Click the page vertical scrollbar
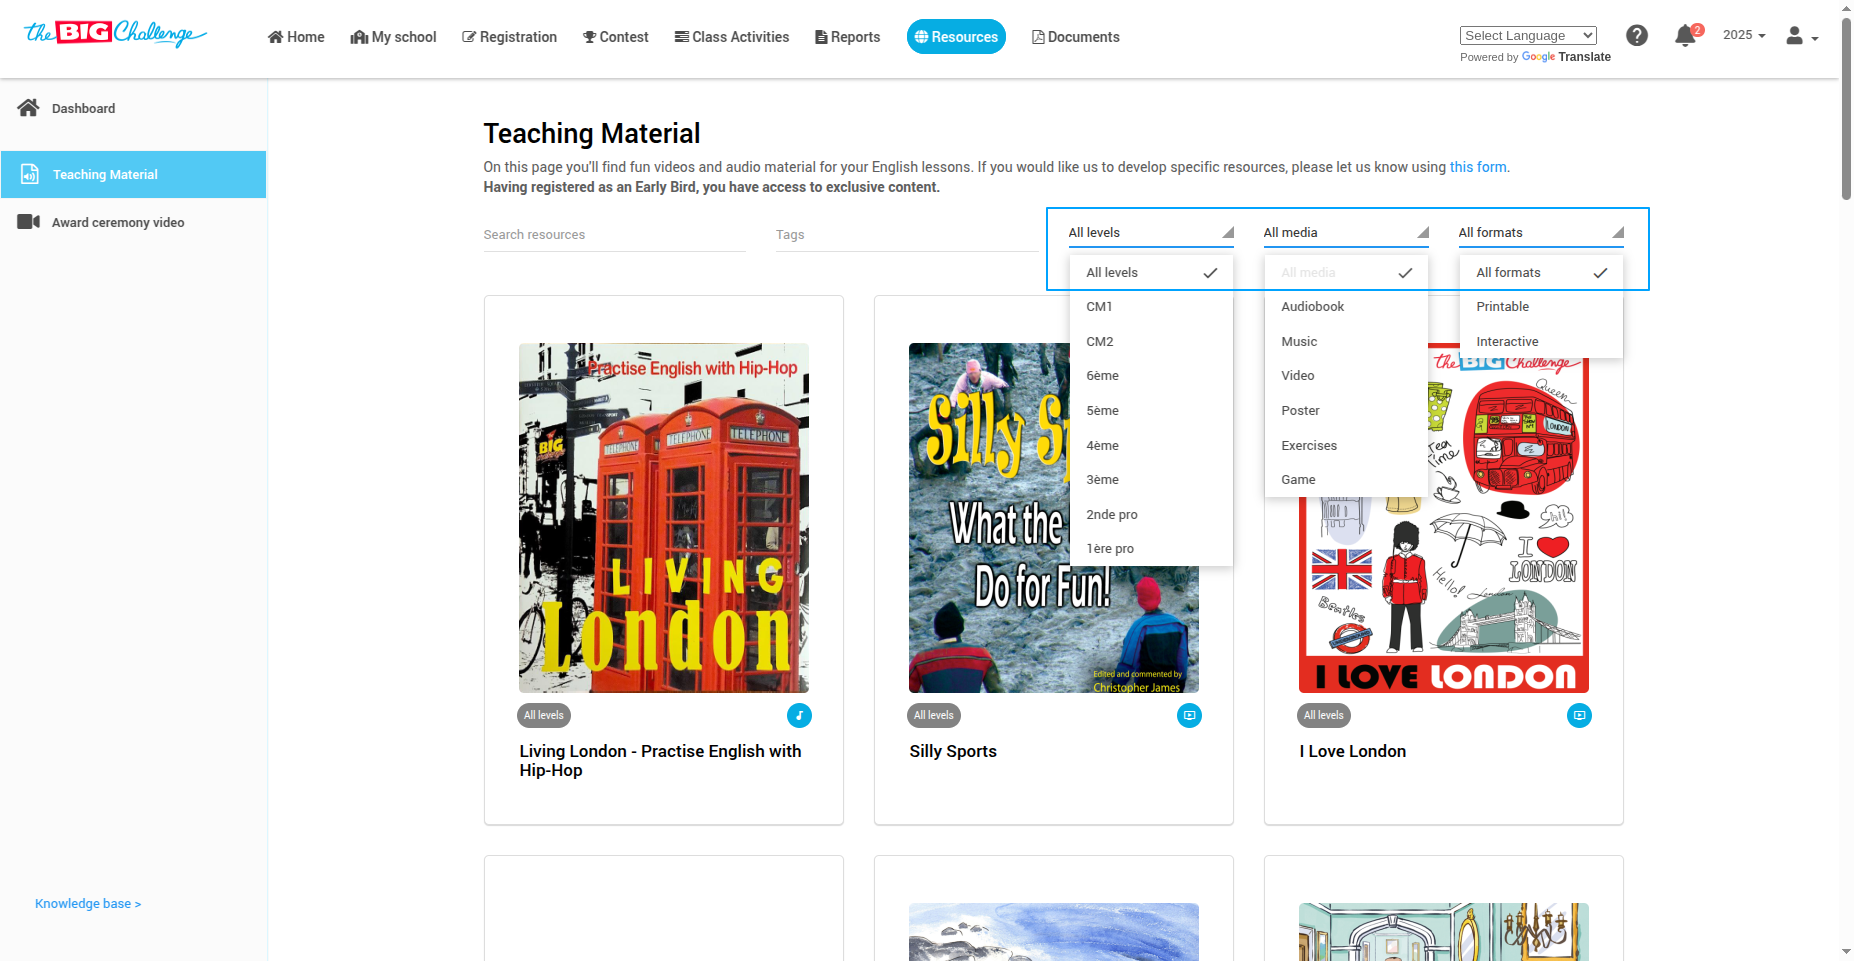The width and height of the screenshot is (1854, 961). click(x=1846, y=108)
